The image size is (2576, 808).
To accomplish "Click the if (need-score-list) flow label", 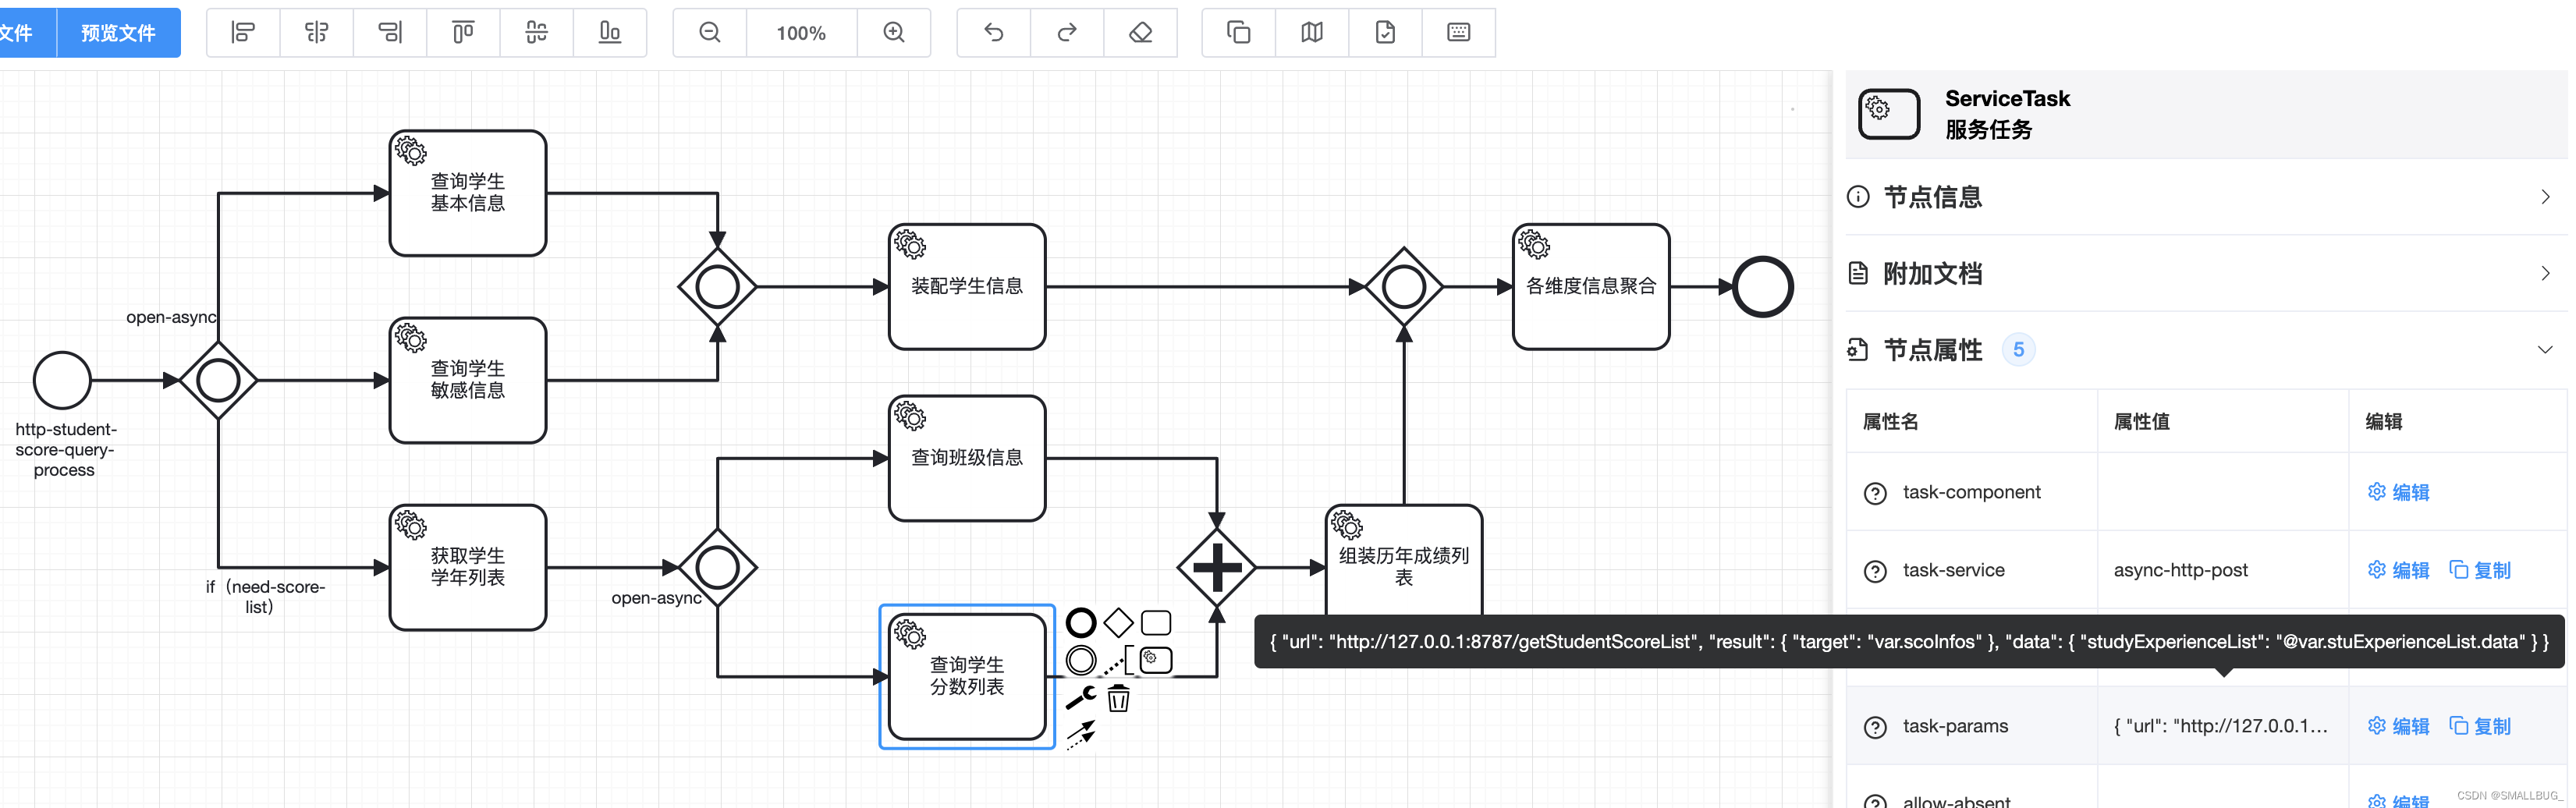I will pos(265,597).
